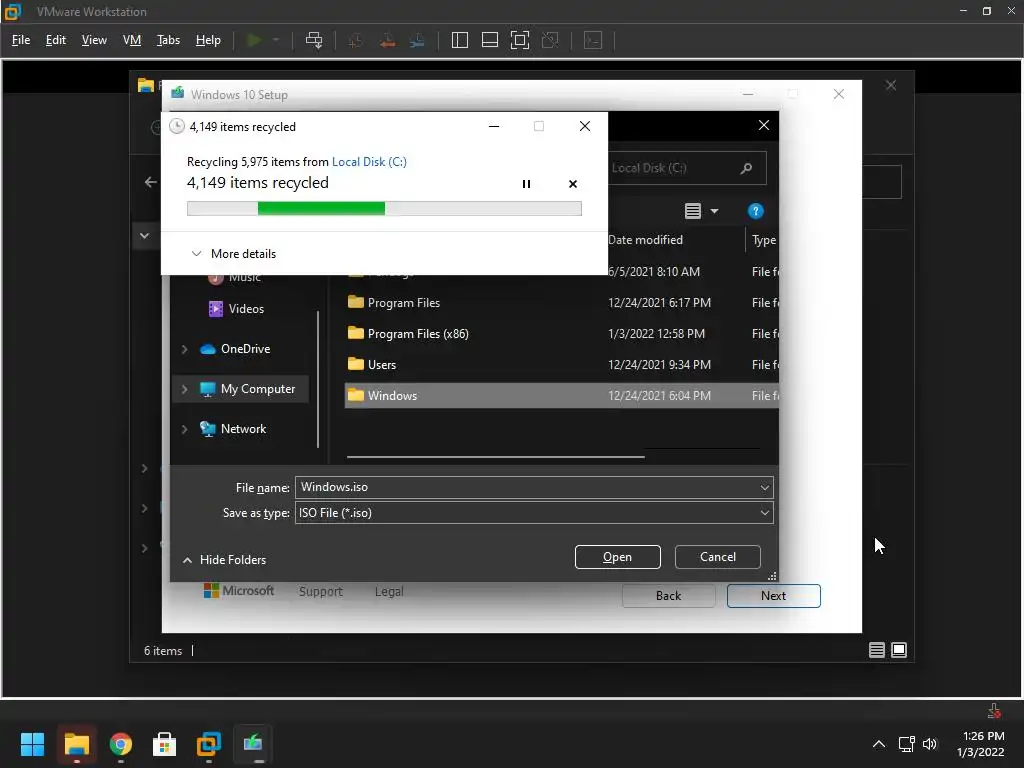Sort by the Date modified column header
The height and width of the screenshot is (768, 1024).
pyautogui.click(x=645, y=240)
